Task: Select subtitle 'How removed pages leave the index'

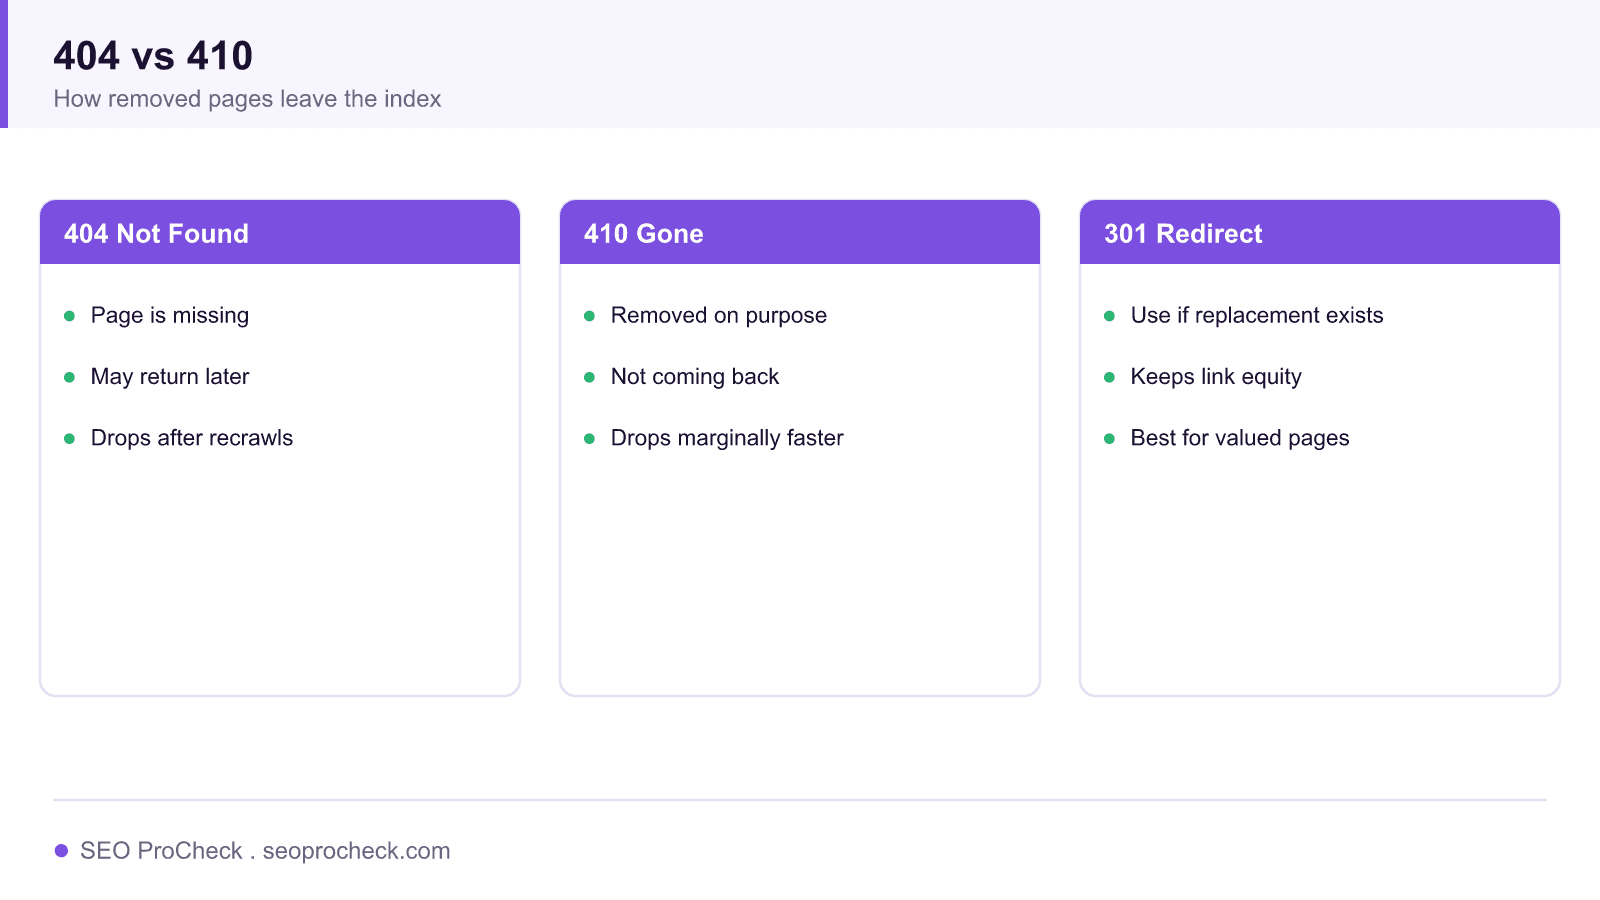Action: (247, 99)
